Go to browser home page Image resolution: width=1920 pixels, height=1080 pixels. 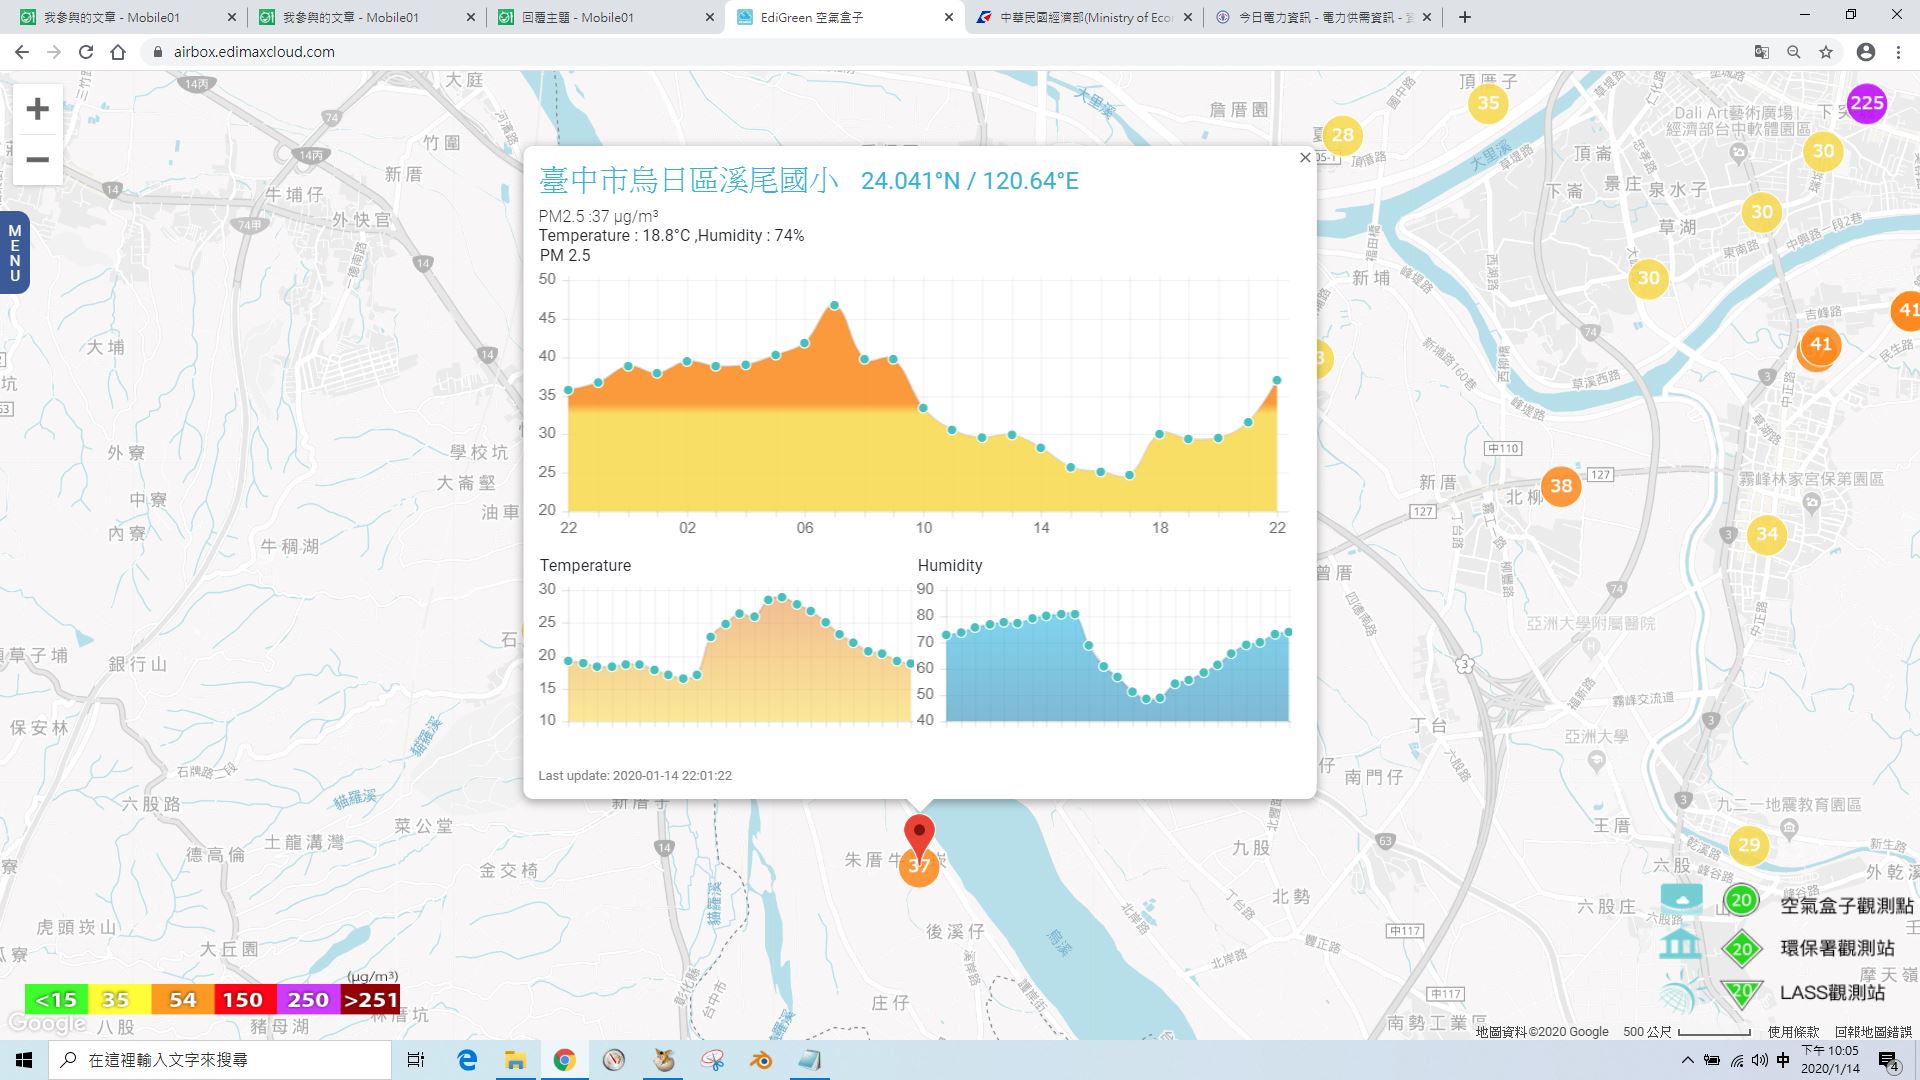tap(118, 52)
